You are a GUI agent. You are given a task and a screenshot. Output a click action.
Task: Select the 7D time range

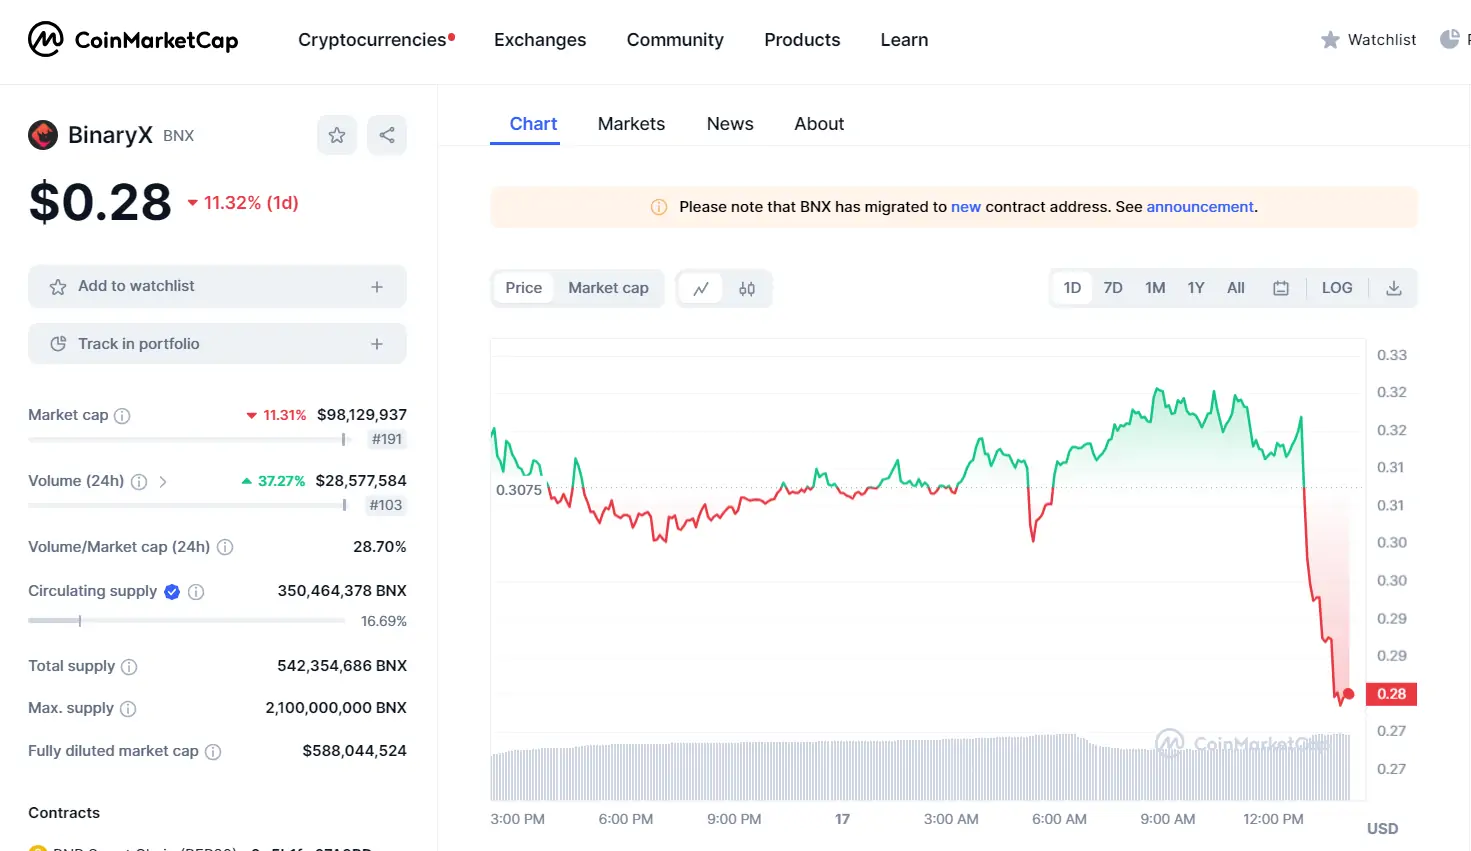coord(1113,288)
